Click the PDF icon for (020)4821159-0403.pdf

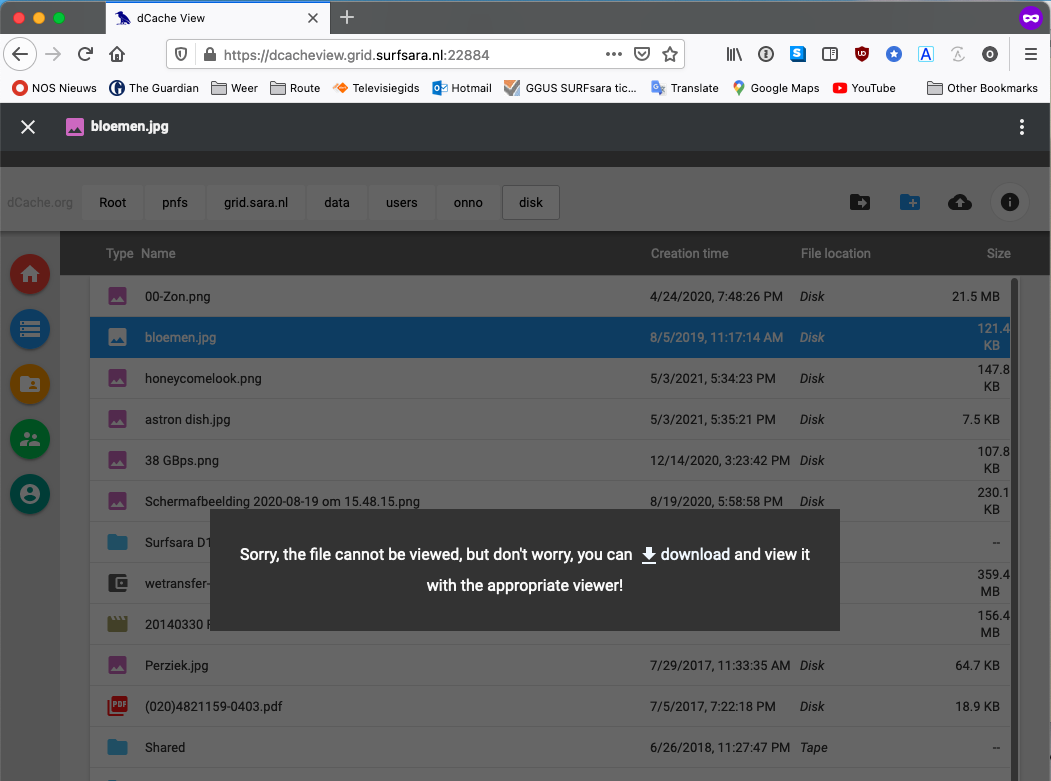(117, 706)
